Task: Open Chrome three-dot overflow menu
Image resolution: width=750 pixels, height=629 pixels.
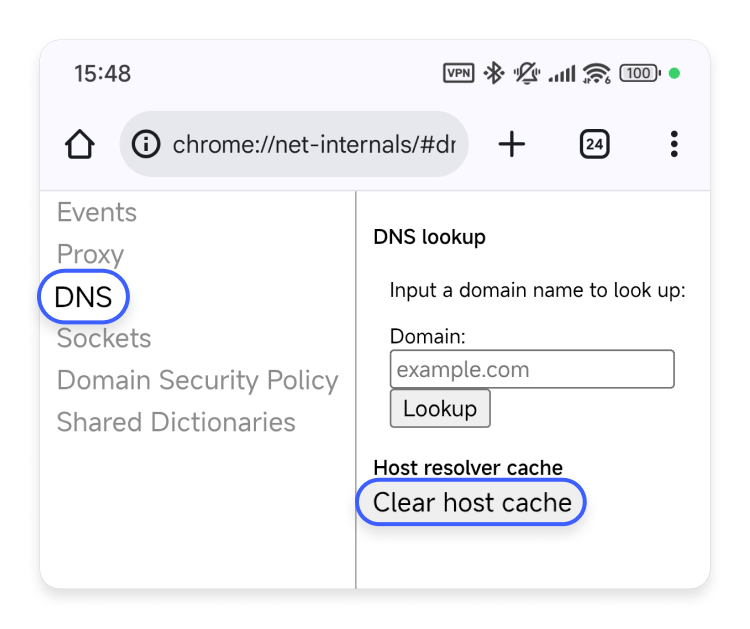Action: (x=674, y=145)
